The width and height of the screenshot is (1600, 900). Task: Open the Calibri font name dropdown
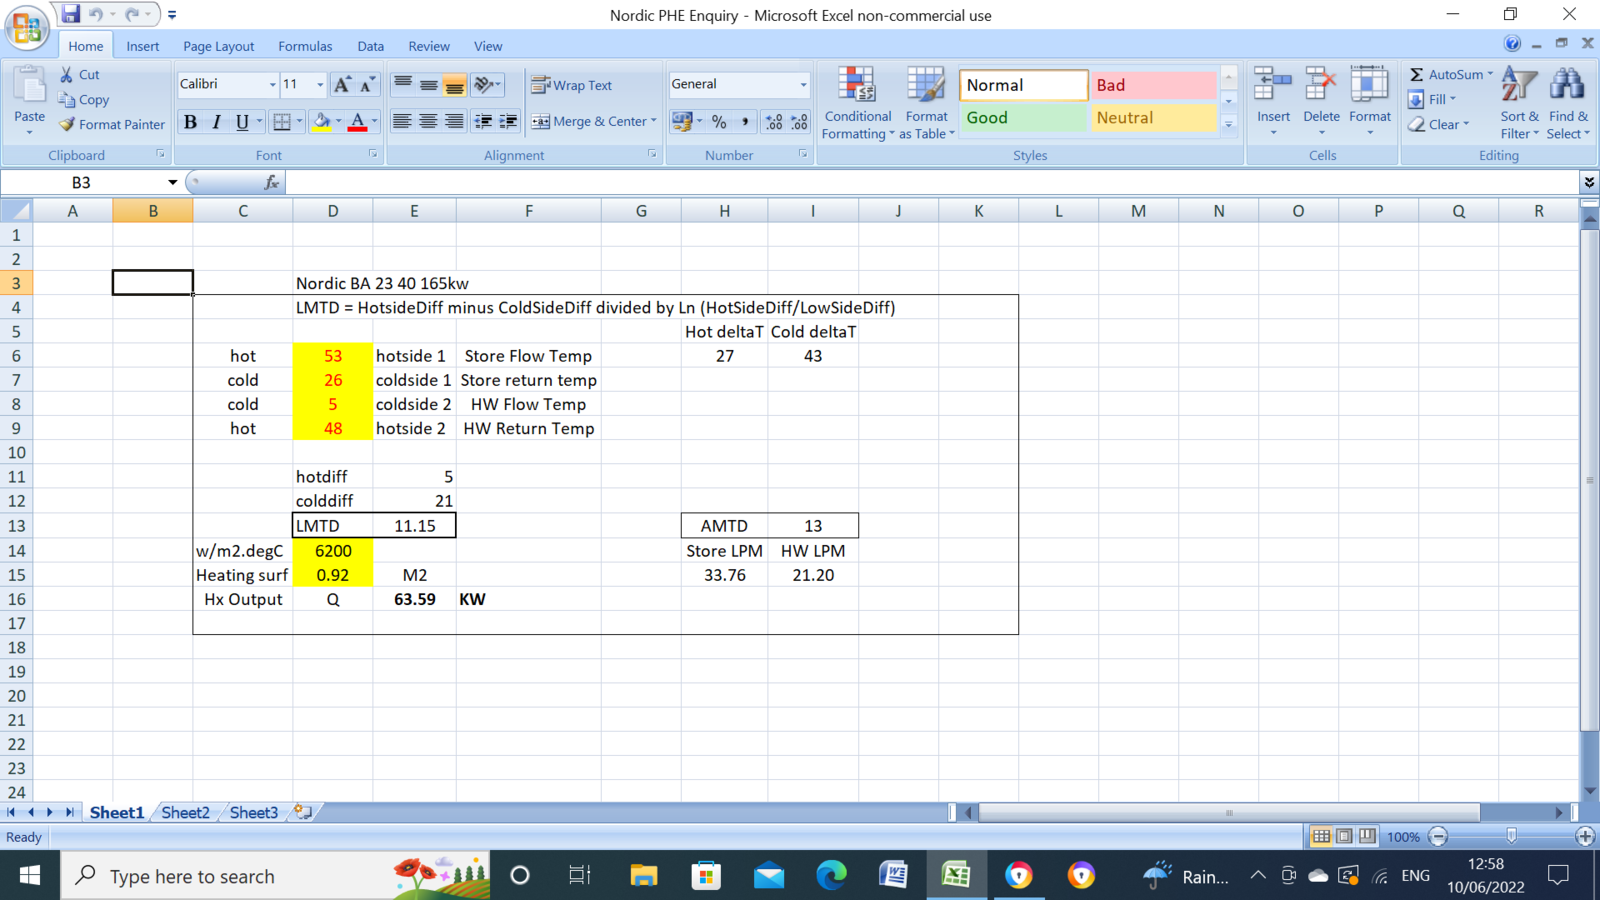click(272, 85)
